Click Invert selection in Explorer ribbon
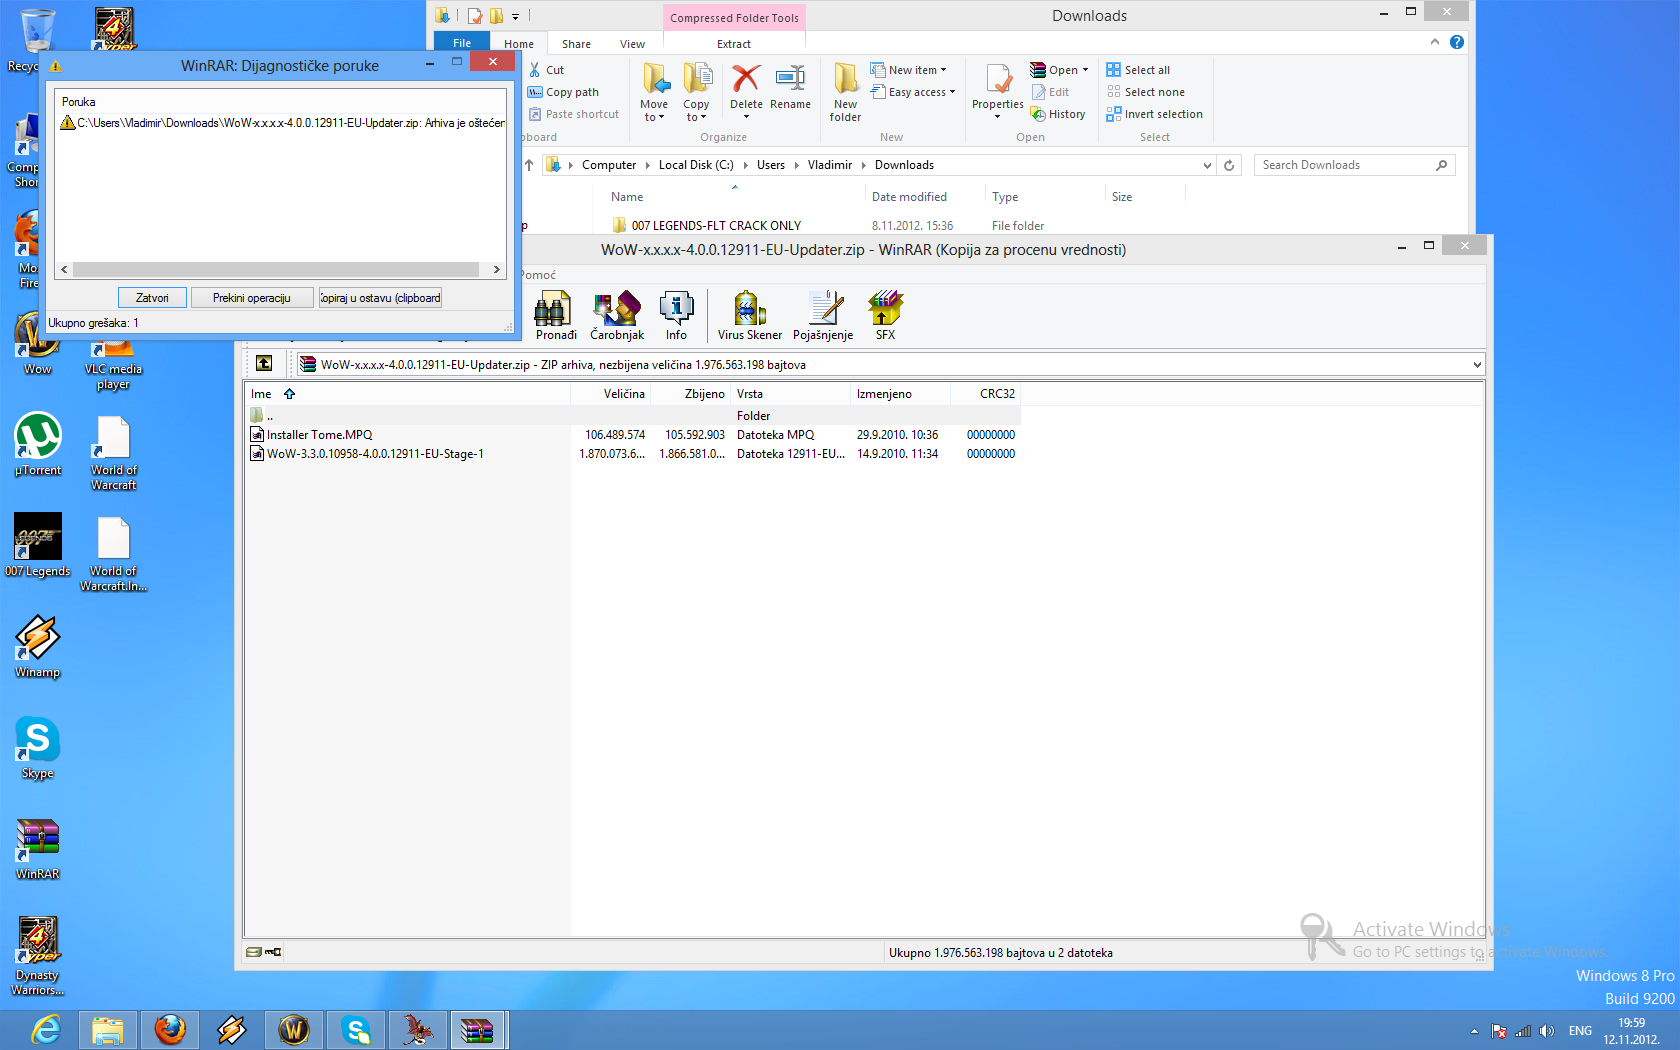Screen dimensions: 1680x1050 point(1154,114)
